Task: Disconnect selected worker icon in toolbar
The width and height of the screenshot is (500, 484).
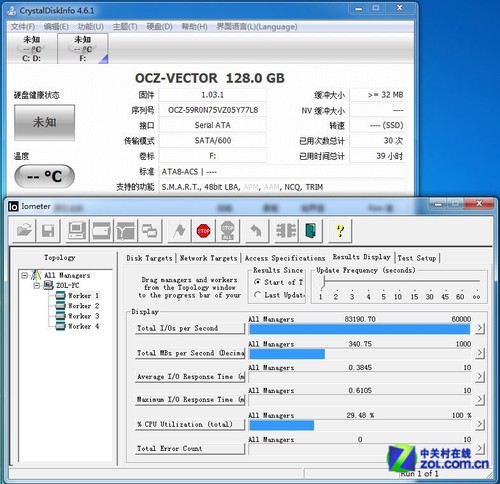Action: (286, 230)
